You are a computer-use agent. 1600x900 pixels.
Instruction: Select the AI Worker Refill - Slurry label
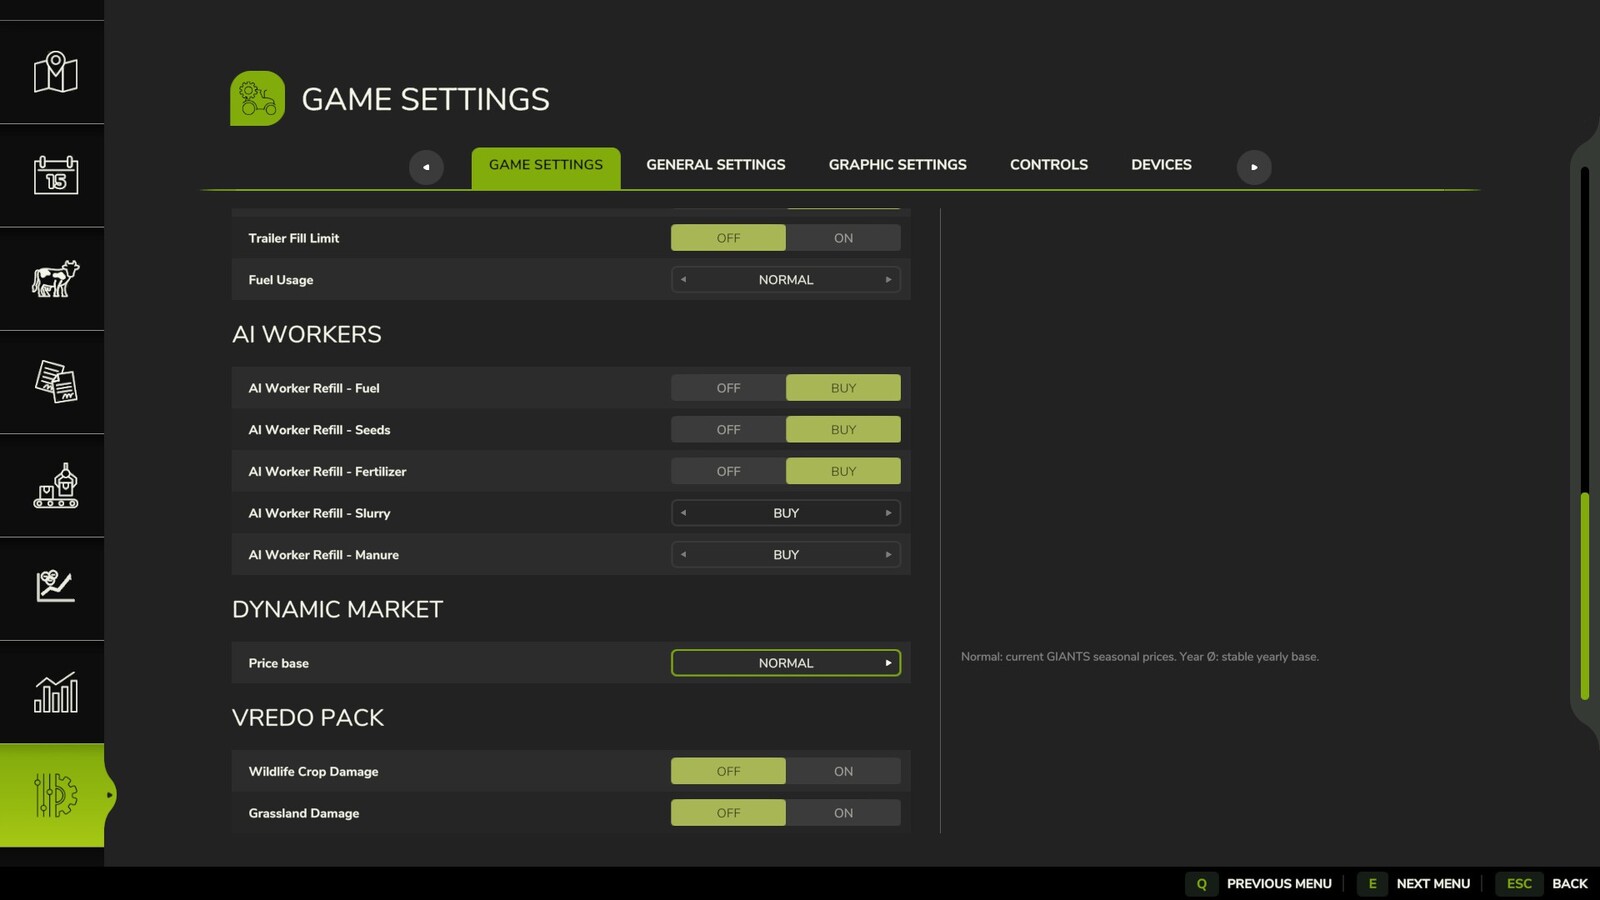(x=319, y=513)
